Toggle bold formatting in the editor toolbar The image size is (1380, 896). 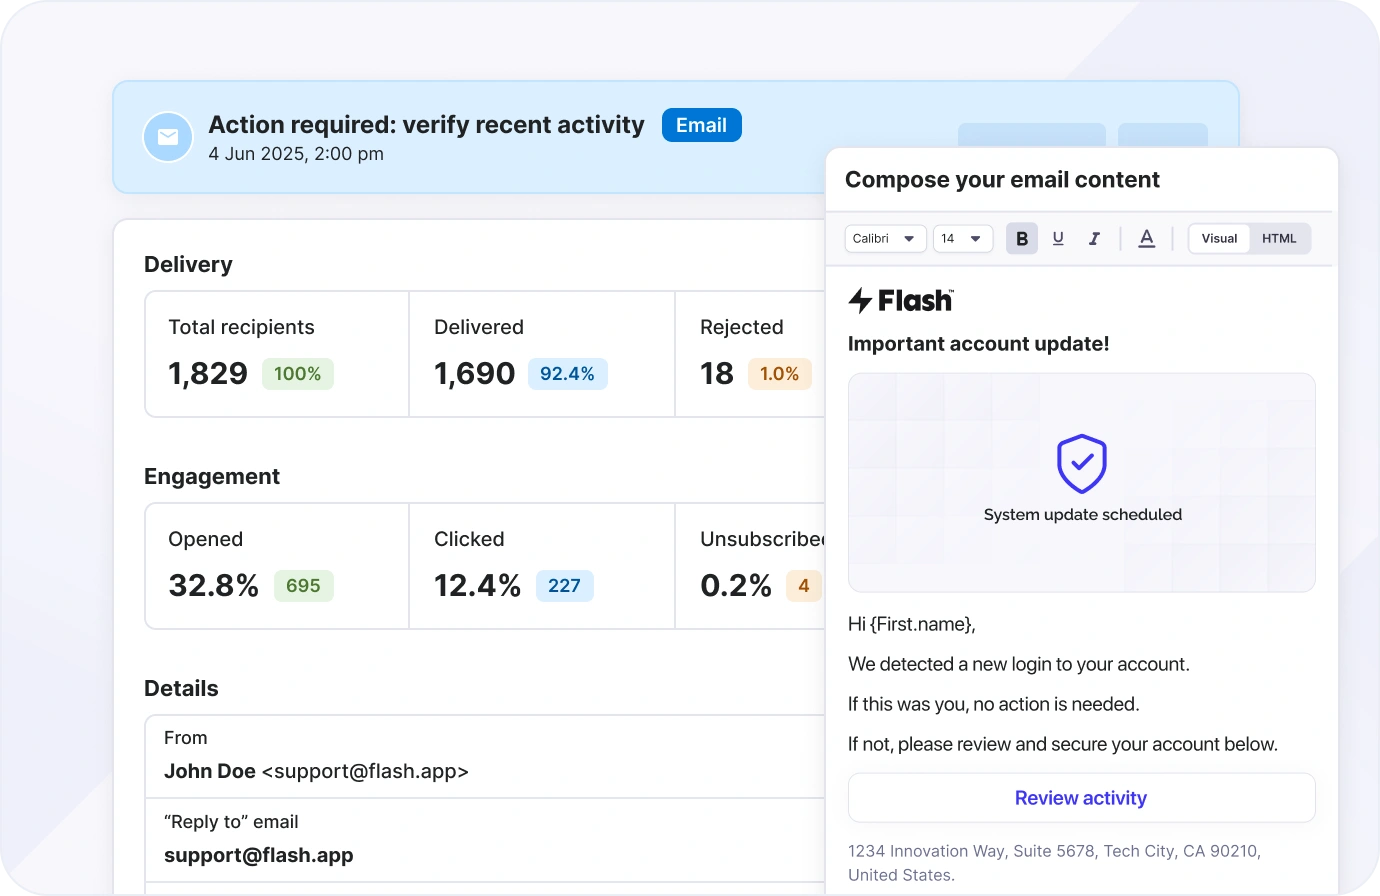(1021, 239)
